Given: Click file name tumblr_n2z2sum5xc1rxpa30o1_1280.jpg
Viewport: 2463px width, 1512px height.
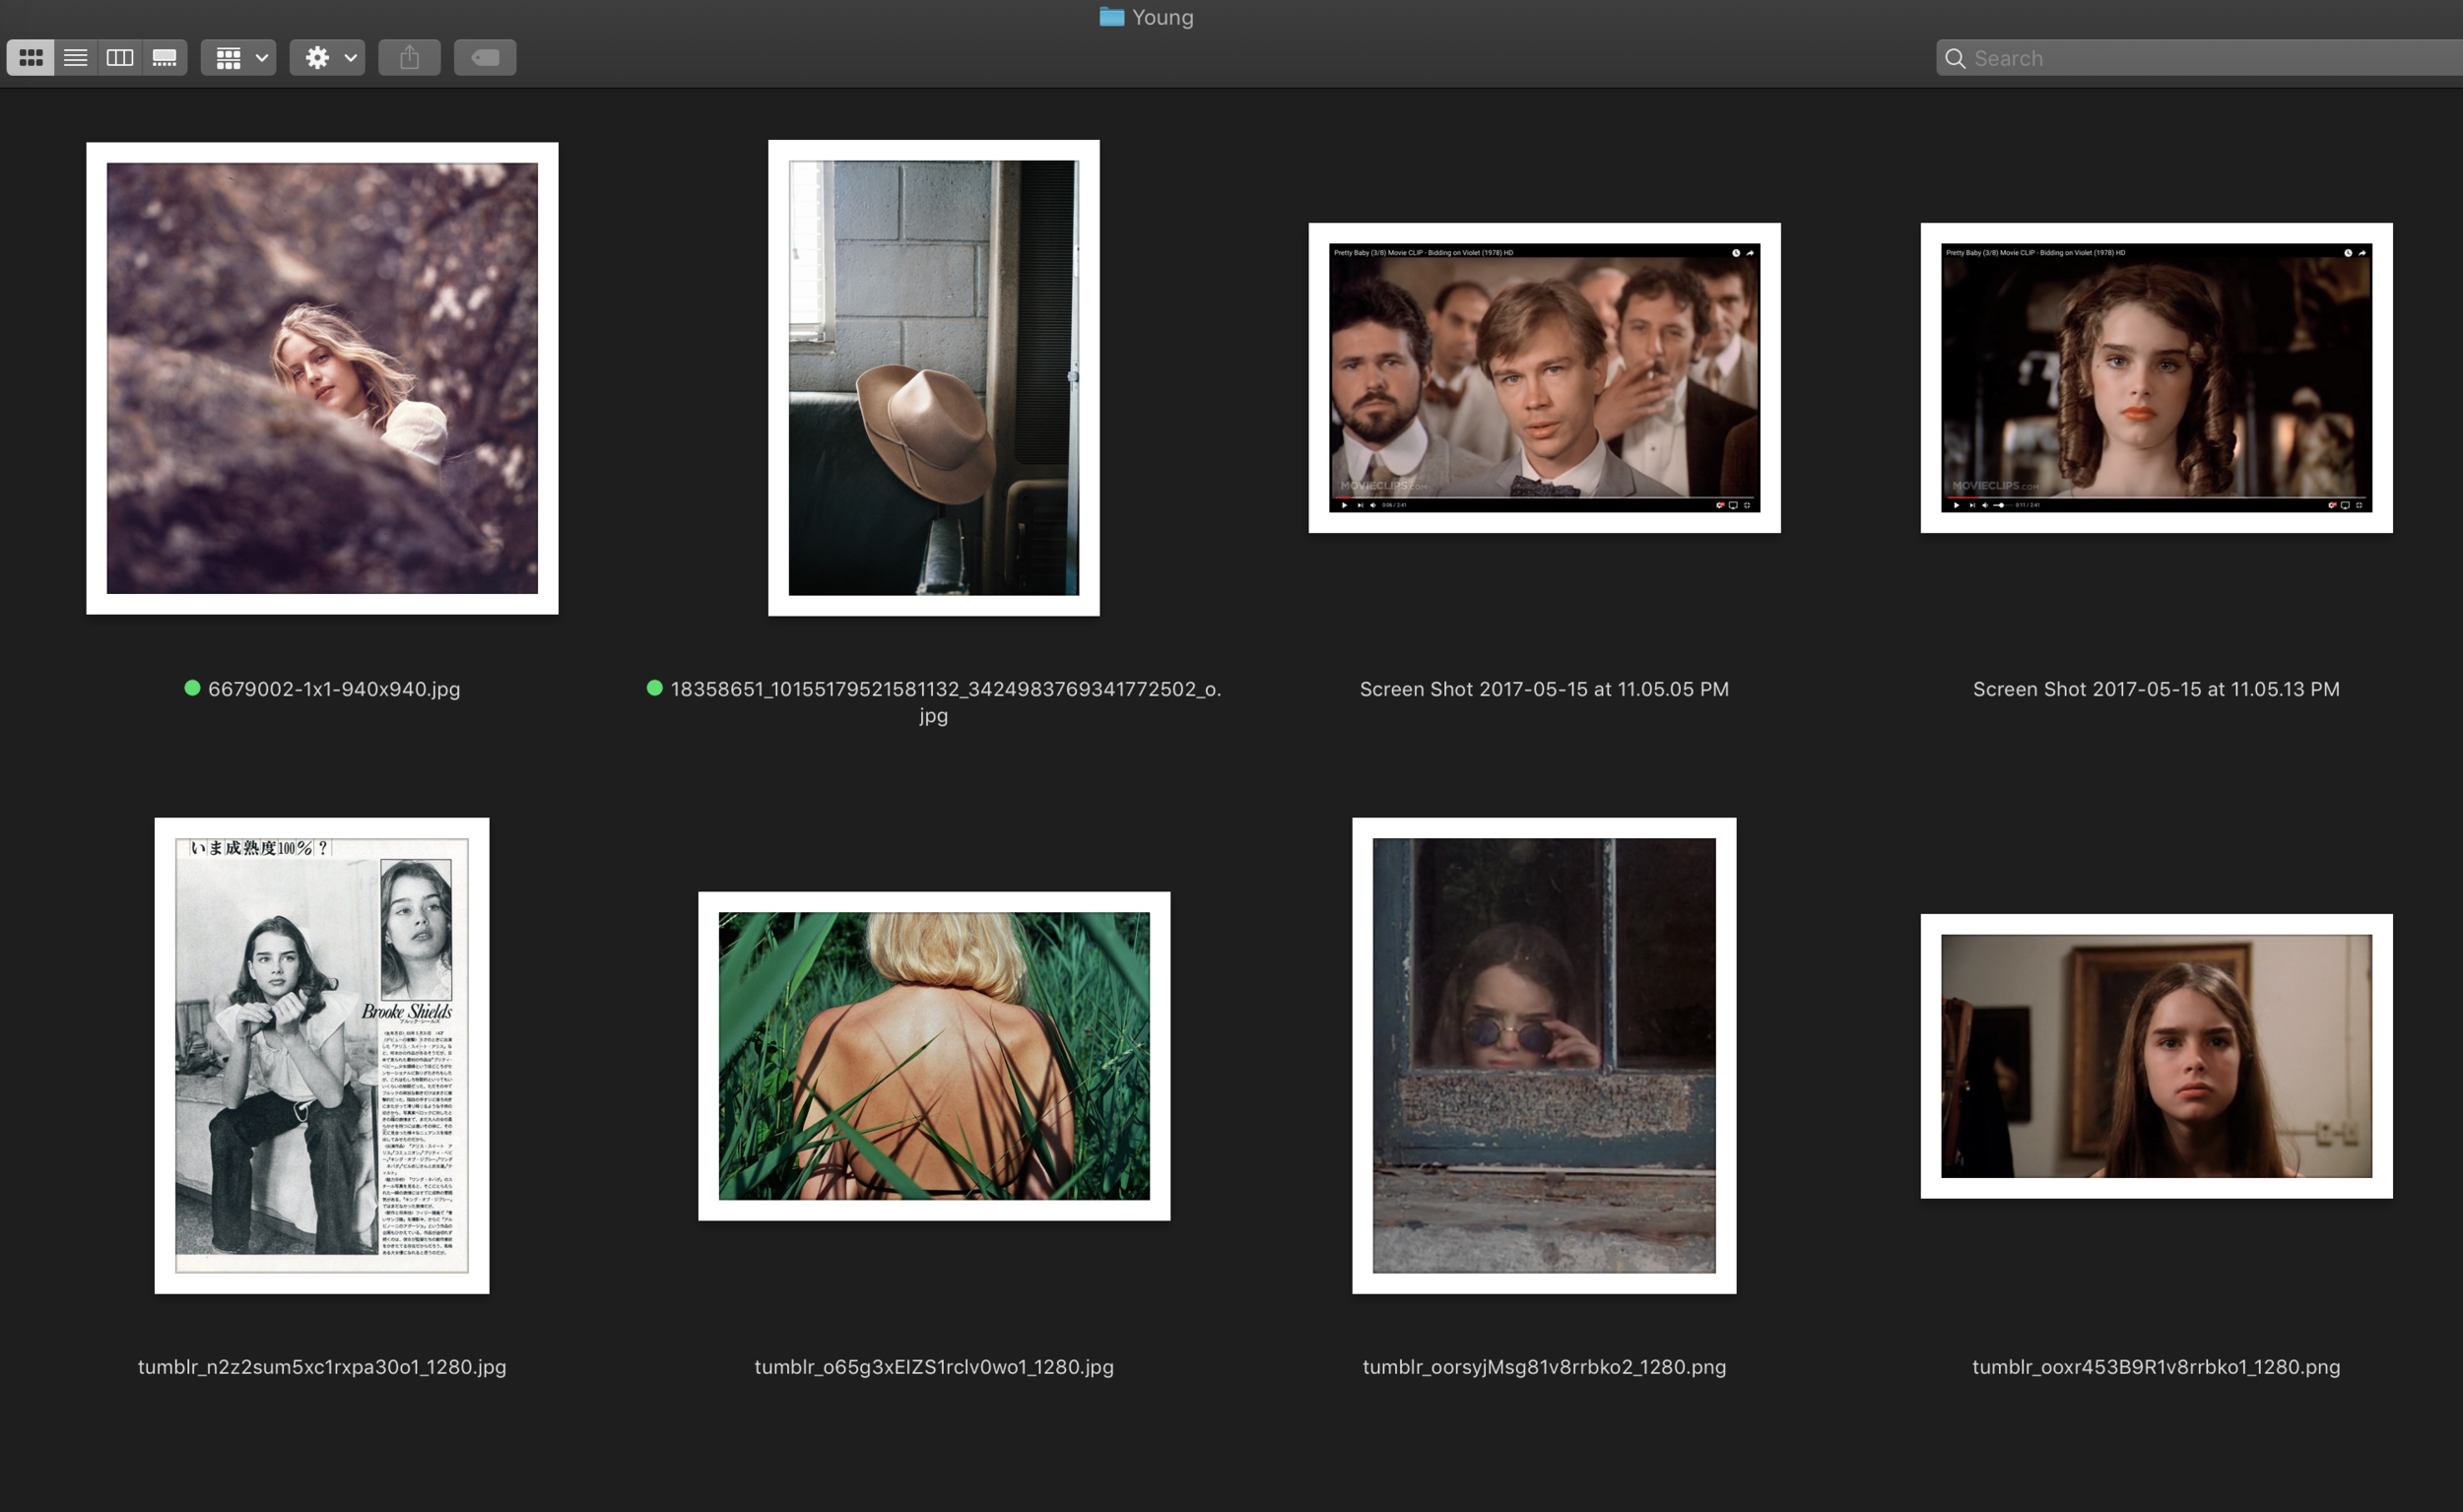Looking at the screenshot, I should point(322,1367).
